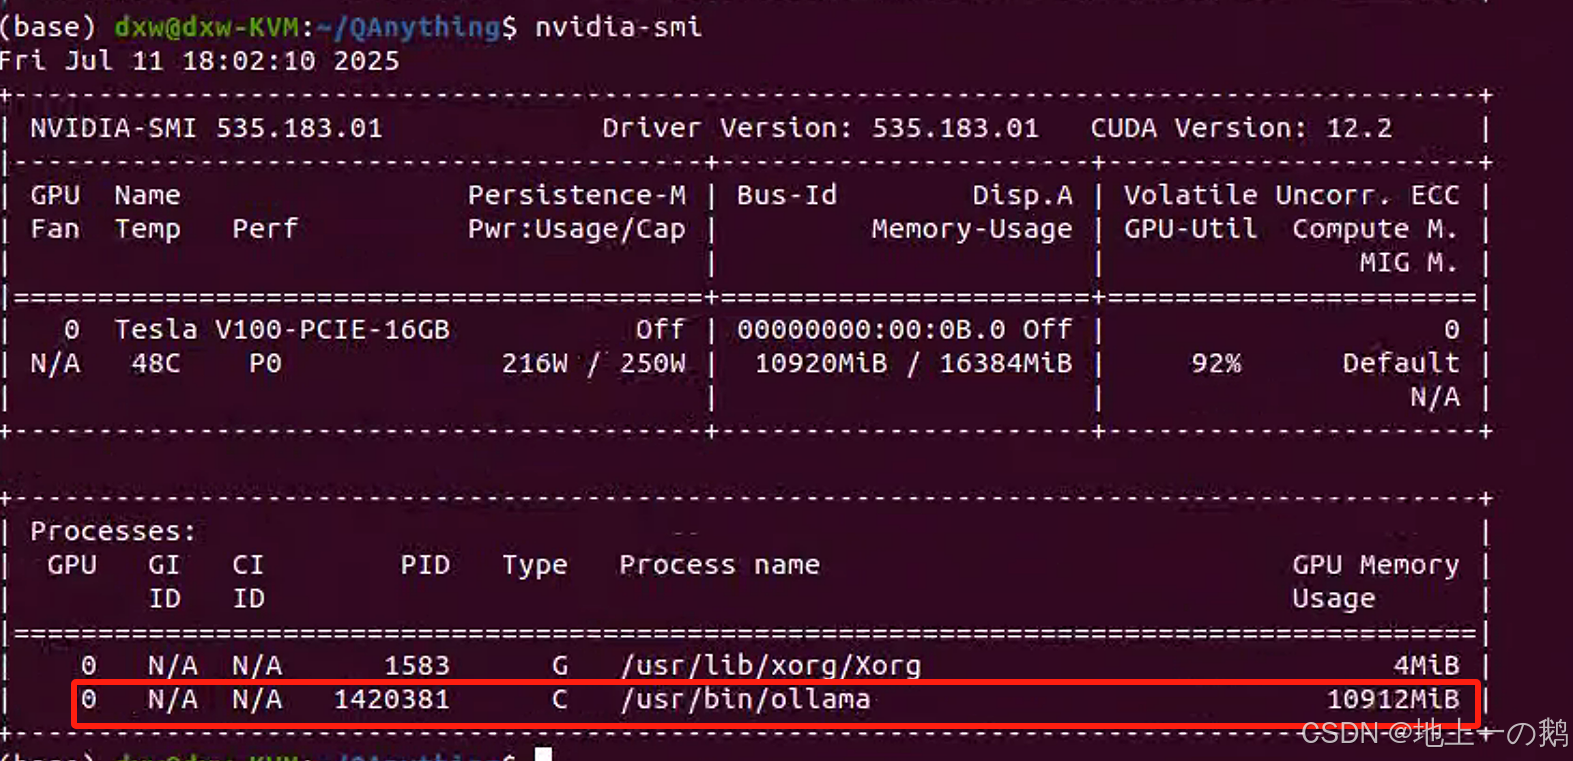
Task: Click the ~/QAnything directory path in prompt
Action: [x=408, y=27]
